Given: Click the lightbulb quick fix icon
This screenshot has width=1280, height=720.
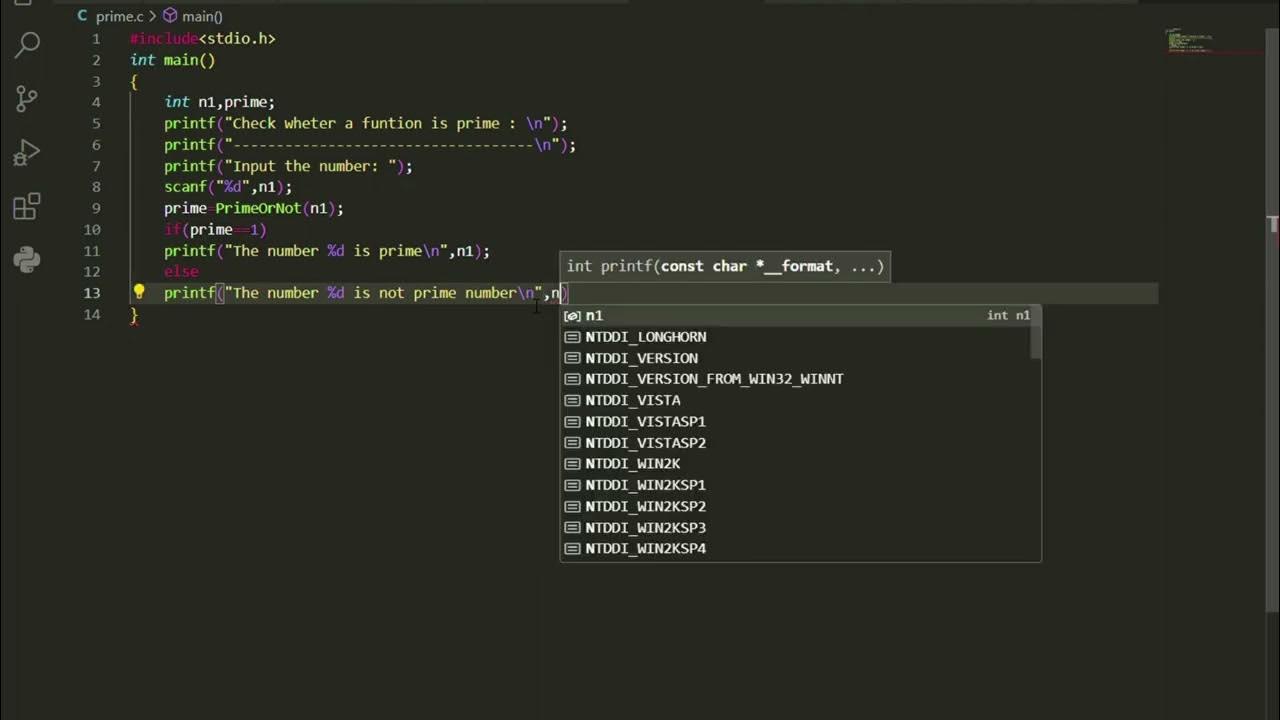Looking at the screenshot, I should (139, 292).
